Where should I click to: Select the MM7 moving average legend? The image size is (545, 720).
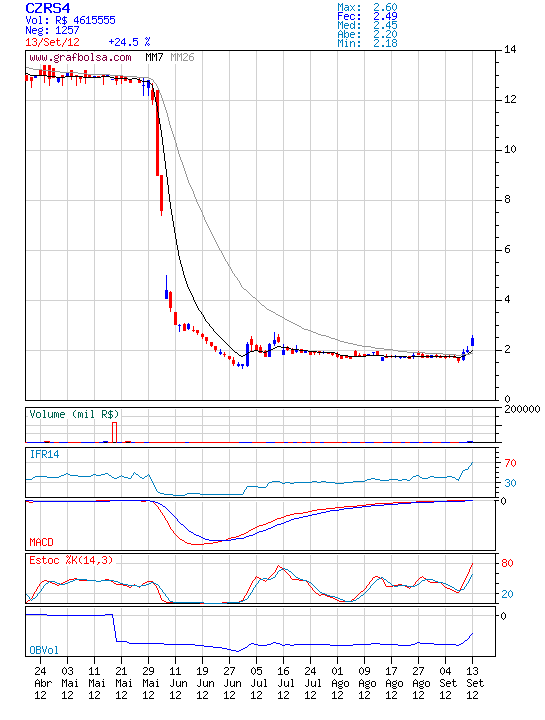(x=154, y=57)
